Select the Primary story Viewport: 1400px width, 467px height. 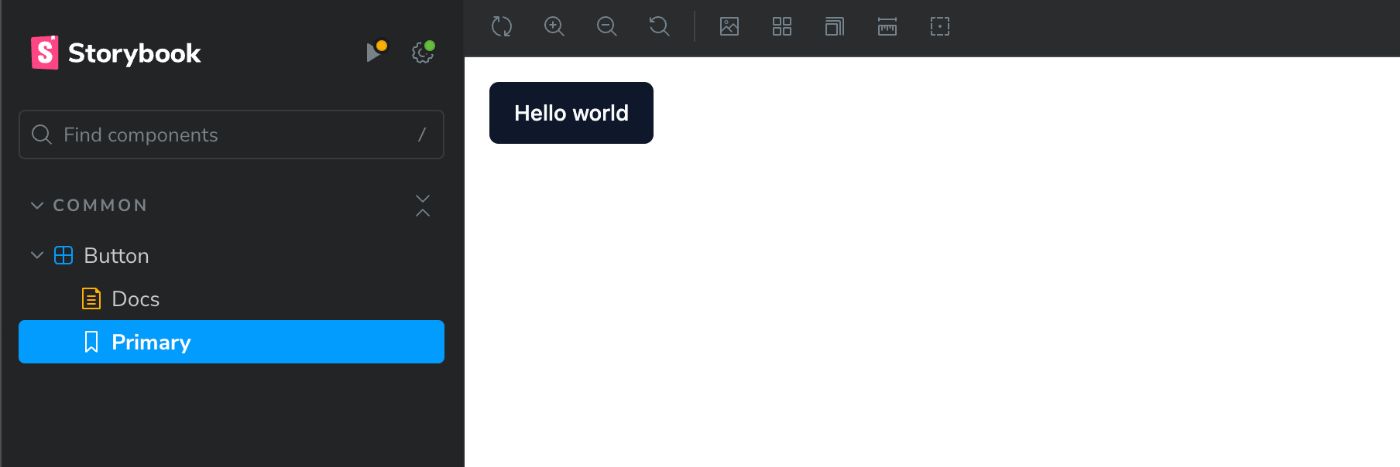pos(231,342)
